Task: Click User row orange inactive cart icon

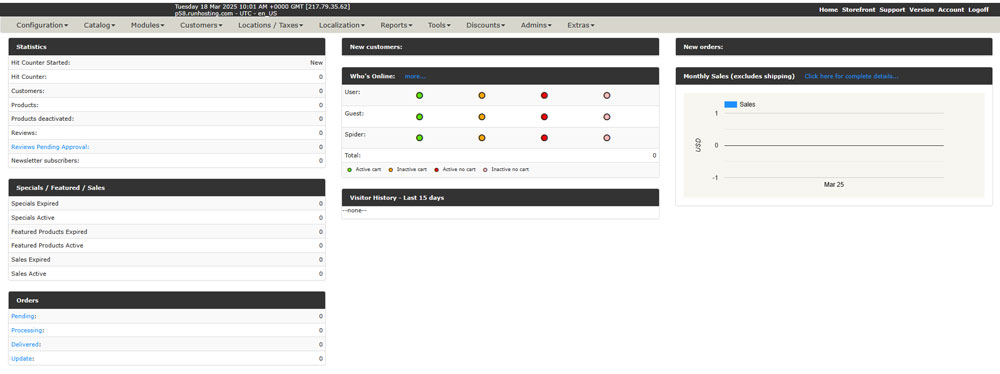Action: 482,96
